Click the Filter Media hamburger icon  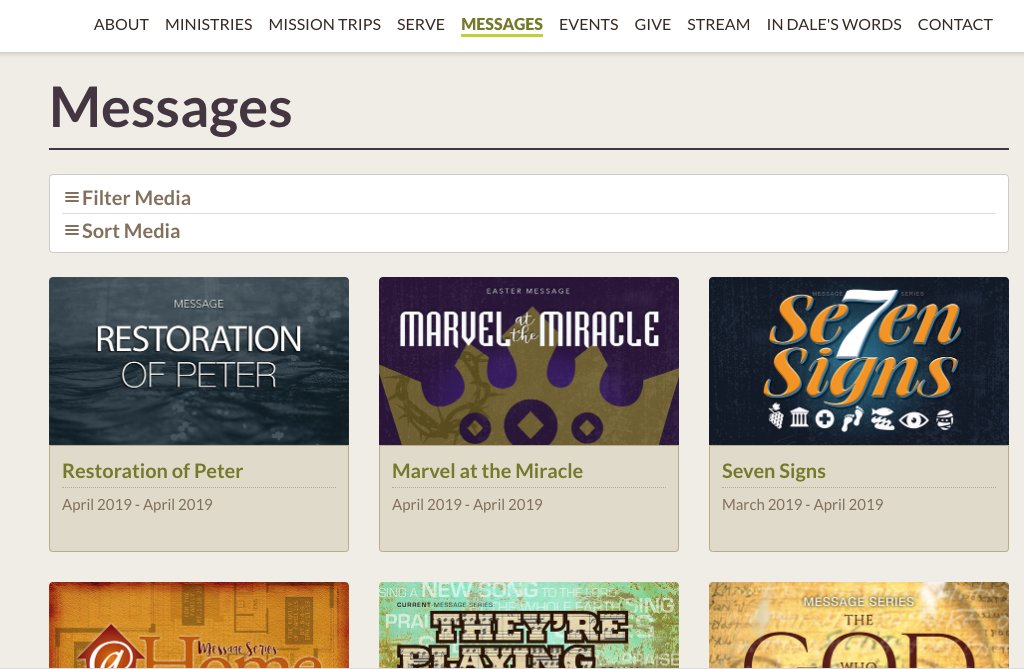[71, 197]
